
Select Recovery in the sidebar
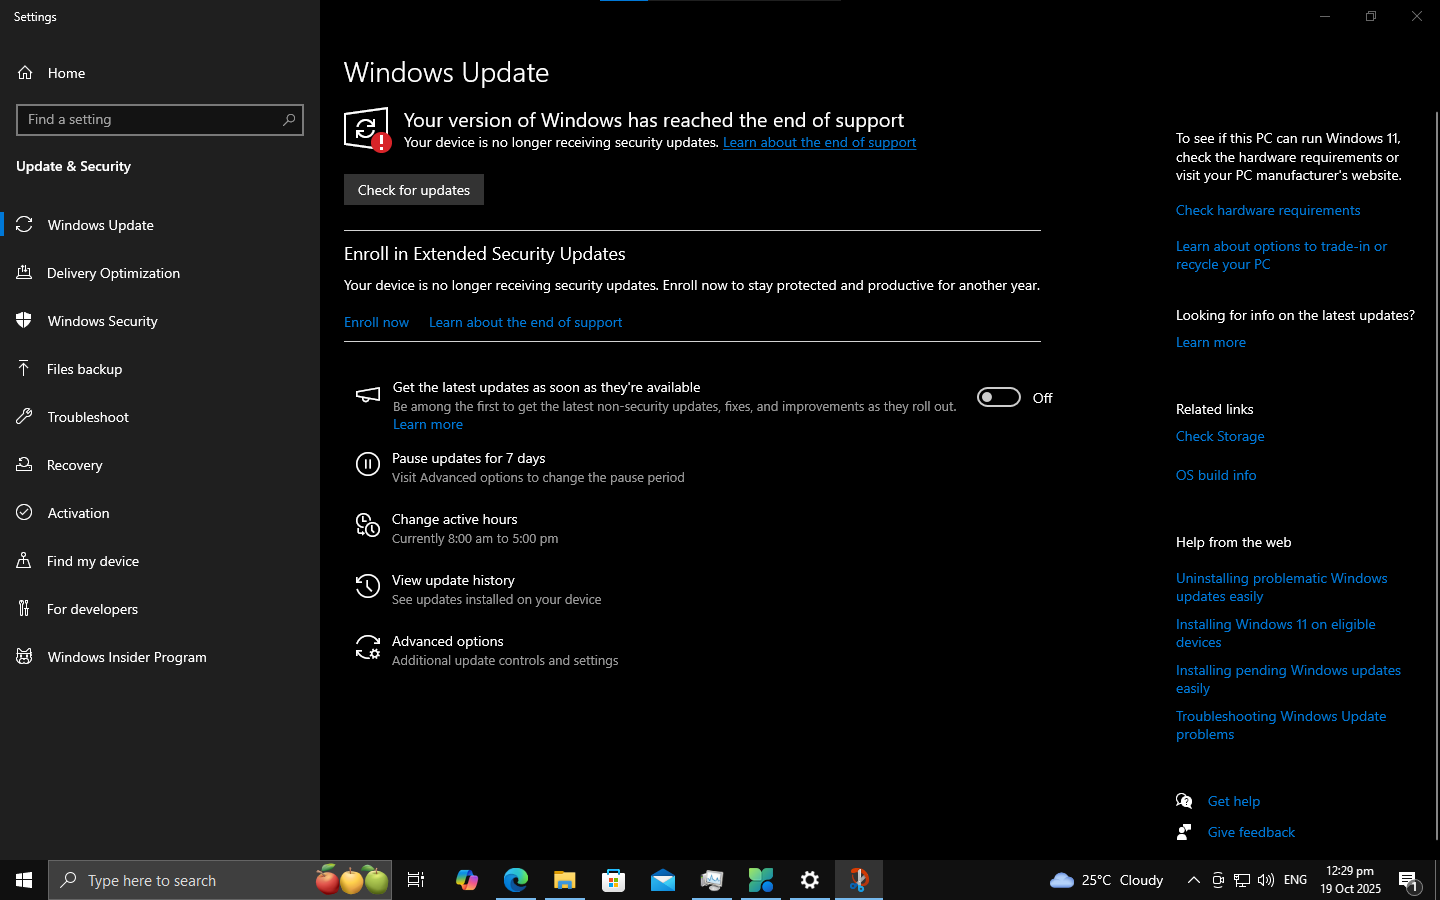tap(75, 465)
